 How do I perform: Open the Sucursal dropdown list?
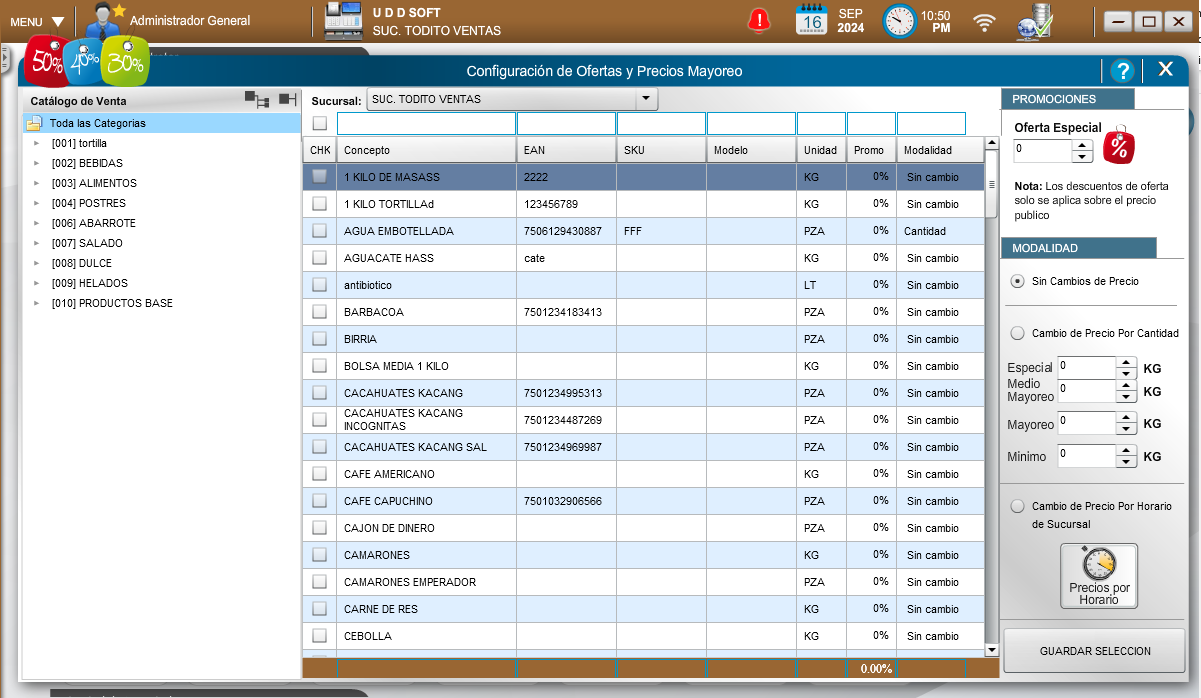point(646,99)
